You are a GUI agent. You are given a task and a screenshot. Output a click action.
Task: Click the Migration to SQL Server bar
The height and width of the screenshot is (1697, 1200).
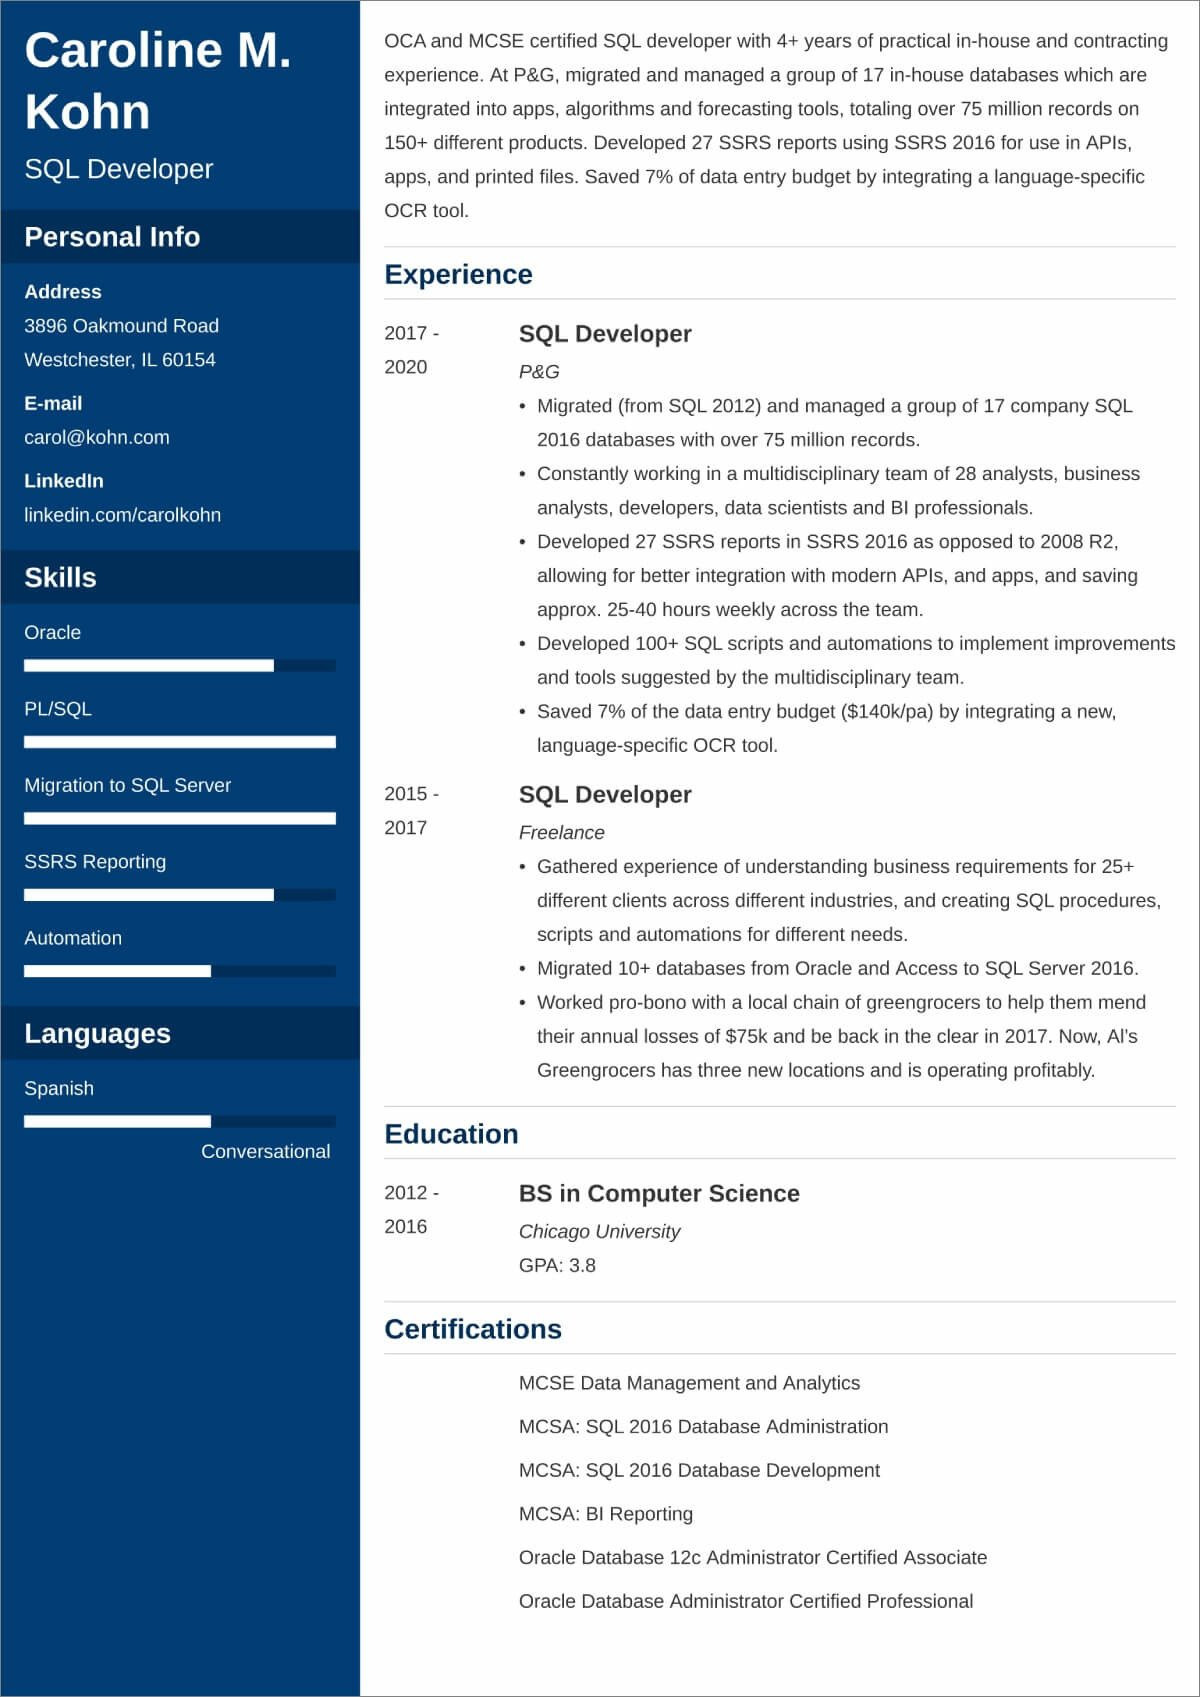click(180, 819)
